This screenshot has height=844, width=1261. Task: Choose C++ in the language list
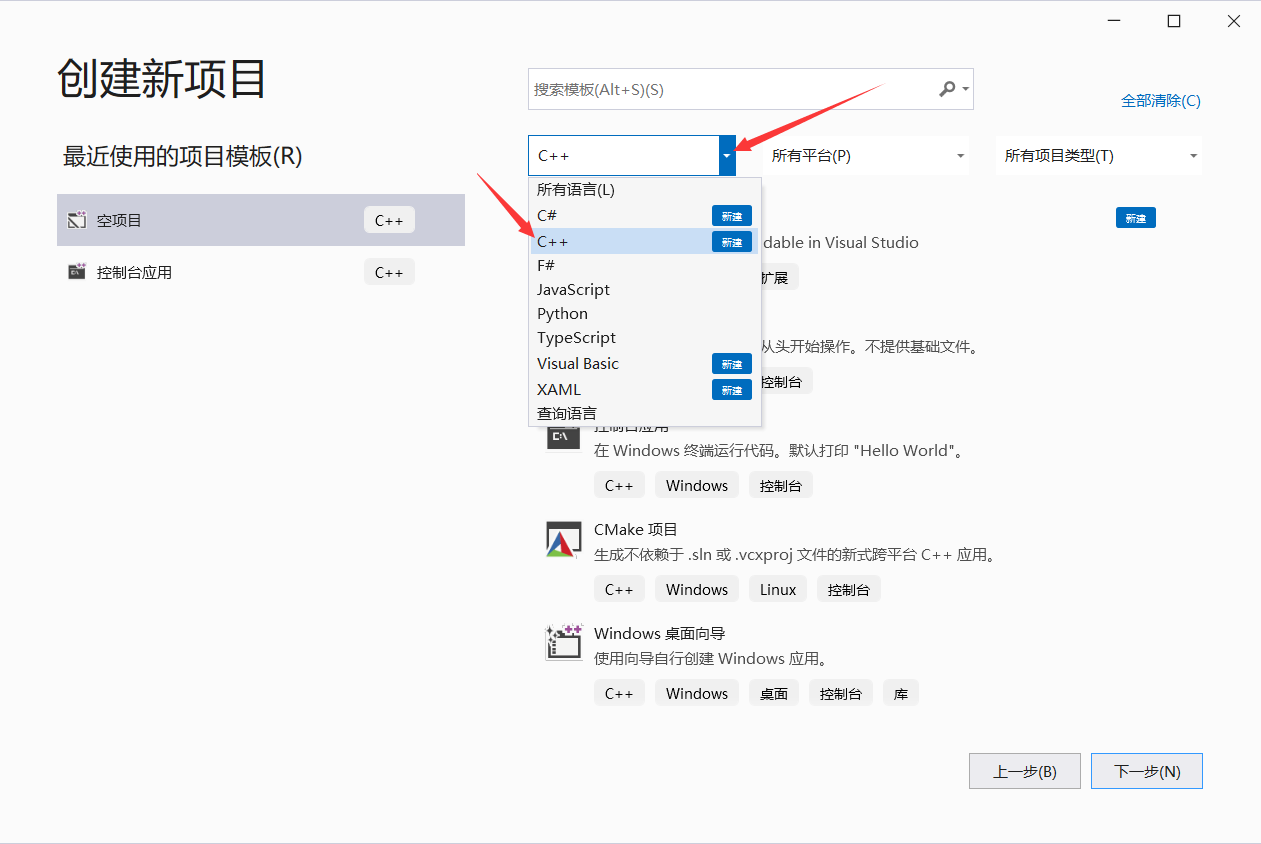645,241
